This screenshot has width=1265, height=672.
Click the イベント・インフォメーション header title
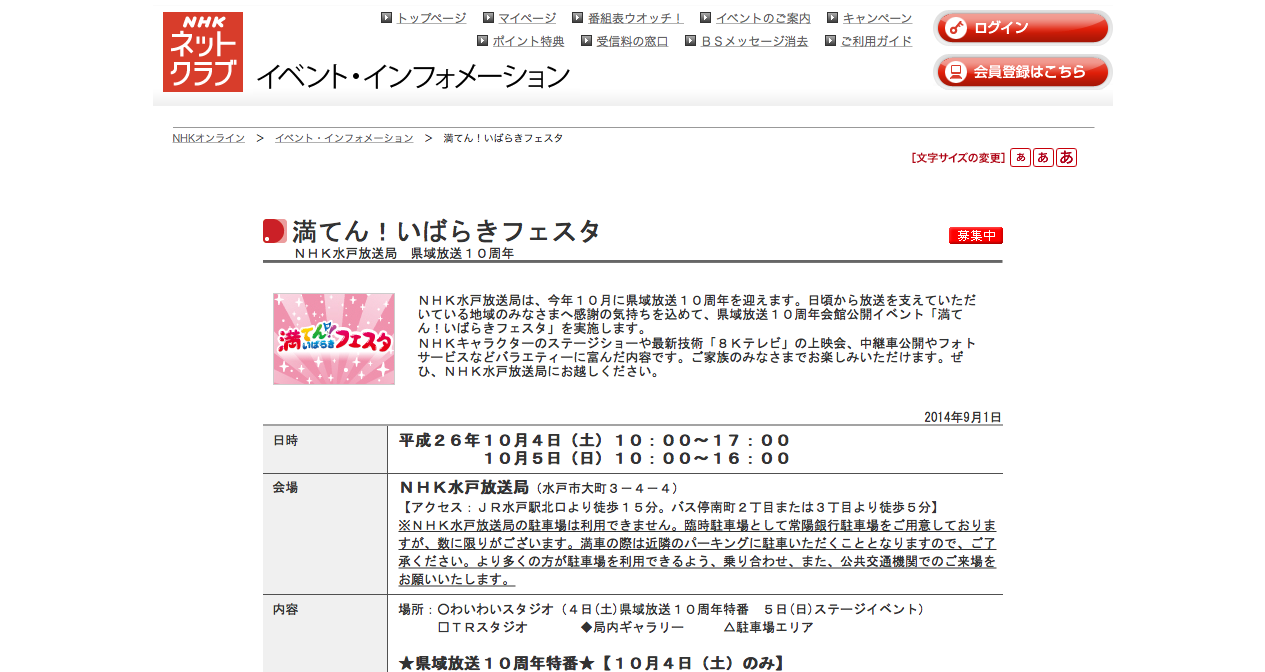click(x=413, y=76)
